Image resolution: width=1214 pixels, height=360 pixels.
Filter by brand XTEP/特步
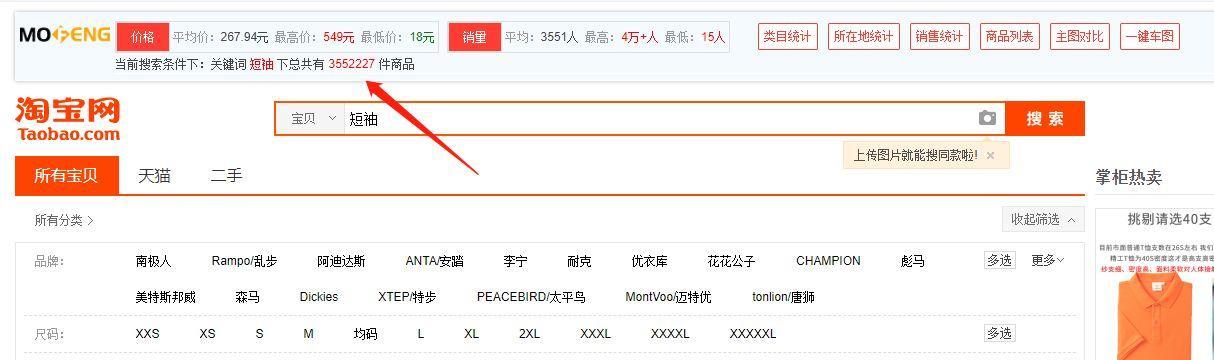(x=407, y=297)
